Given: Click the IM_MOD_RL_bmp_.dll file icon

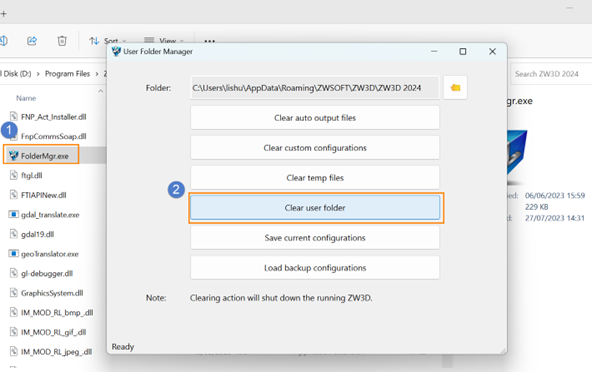Looking at the screenshot, I should click(x=14, y=312).
